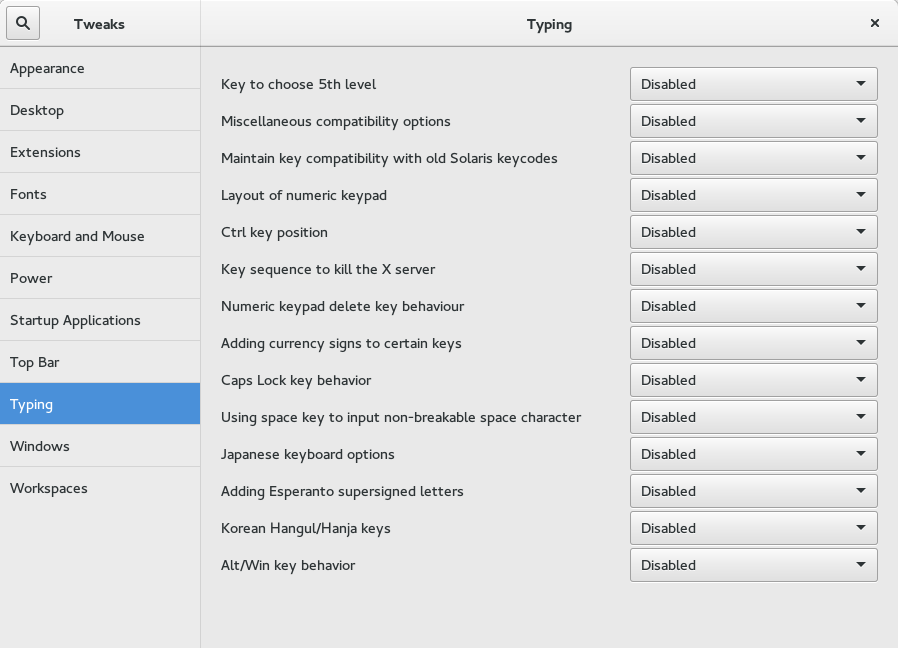
Task: Select Extensions in the sidebar
Action: click(x=100, y=152)
